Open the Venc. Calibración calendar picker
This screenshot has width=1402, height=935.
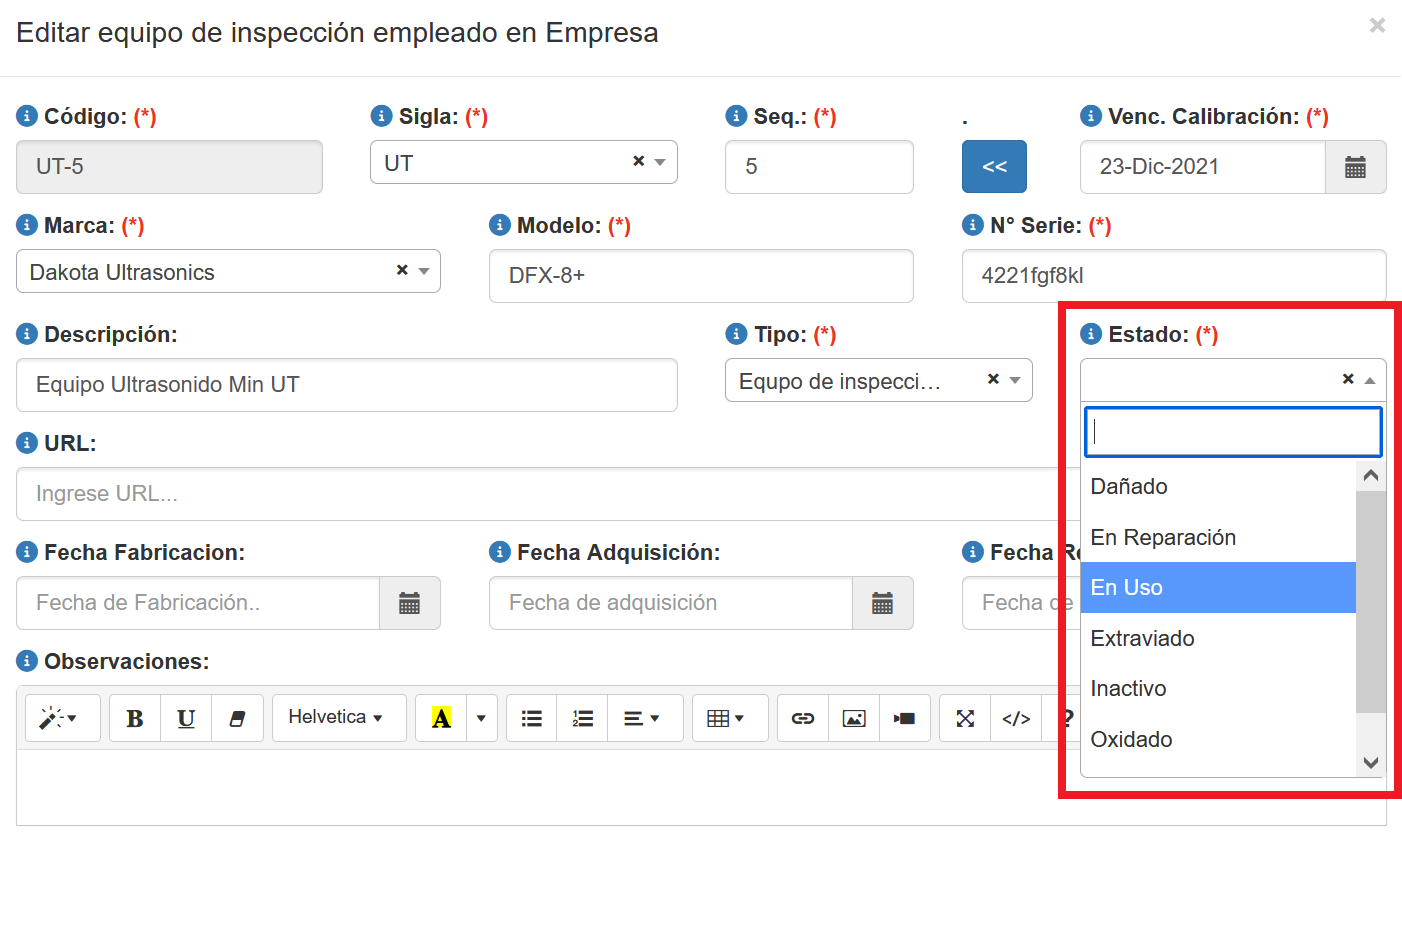(x=1355, y=167)
